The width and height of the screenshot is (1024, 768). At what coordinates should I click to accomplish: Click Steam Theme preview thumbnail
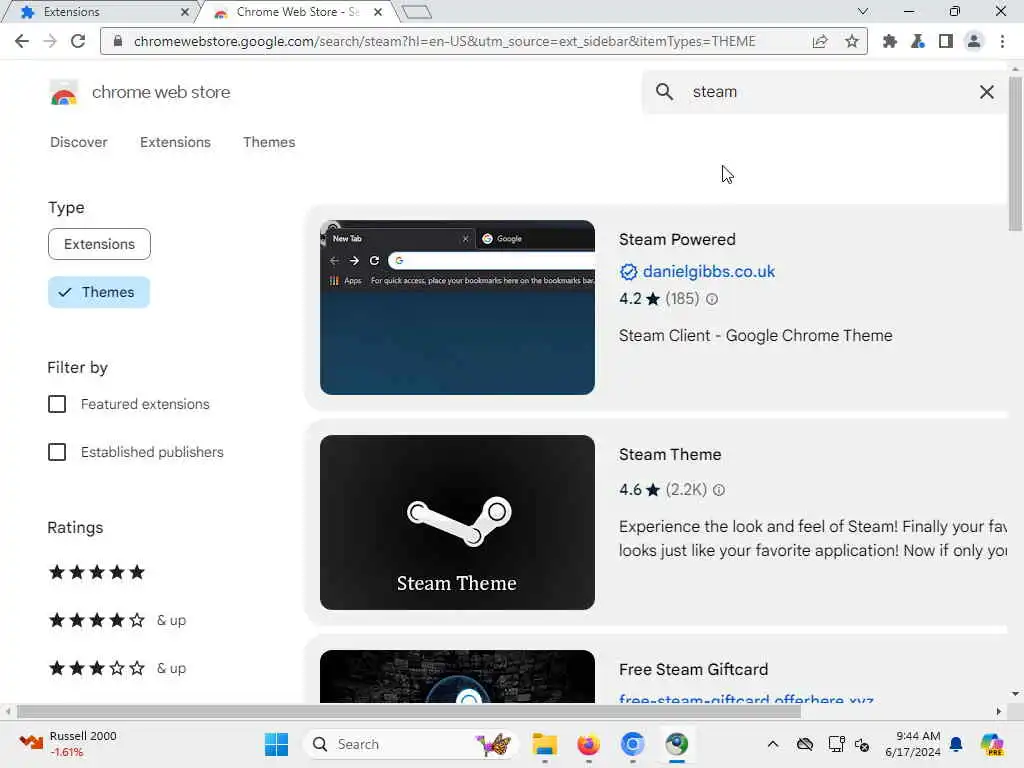coord(457,522)
